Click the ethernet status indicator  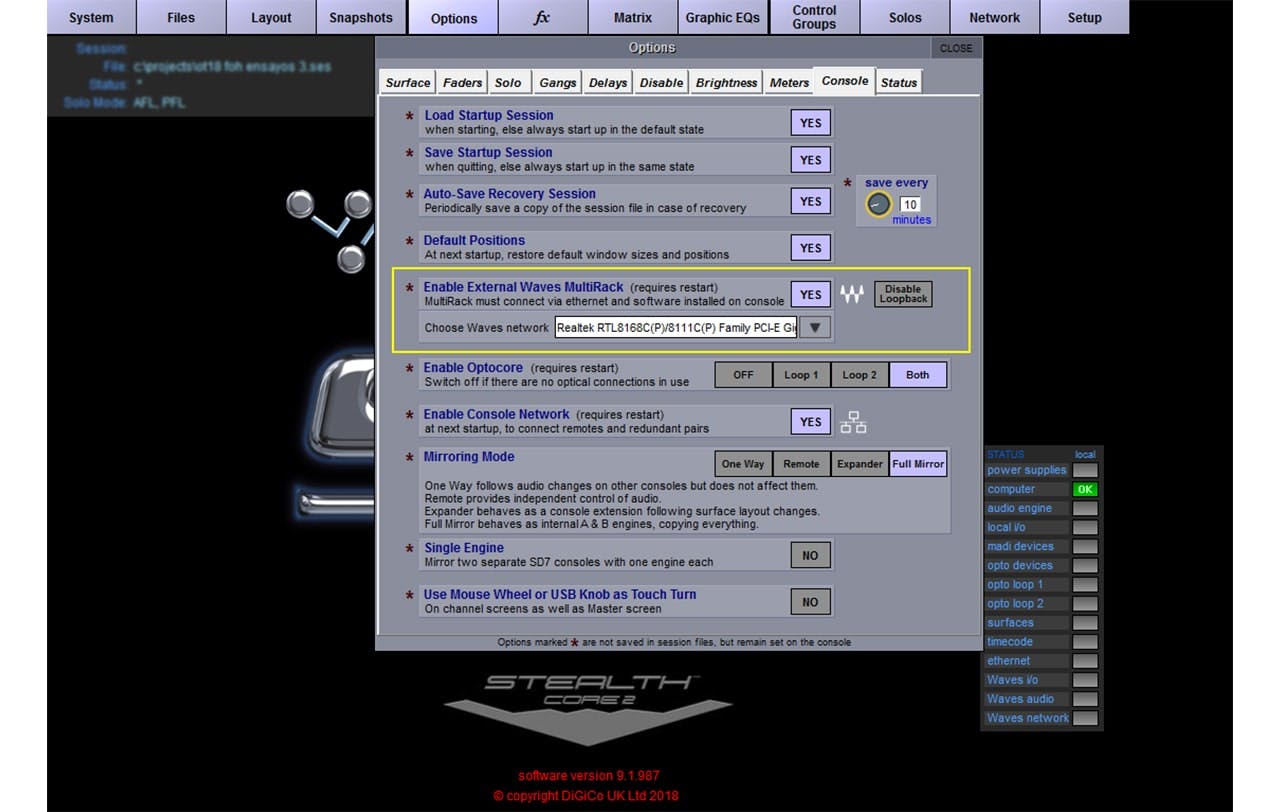tap(1085, 661)
